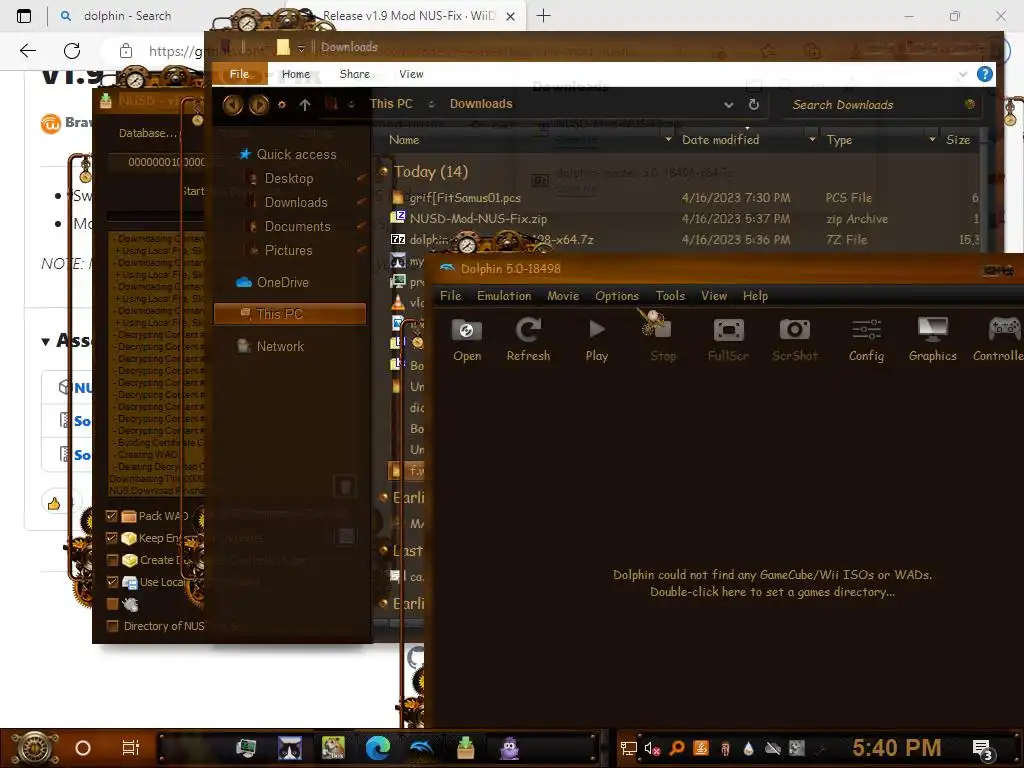Select file NUSD-Mod-NUS-Fix.zip
The image size is (1024, 768).
(x=478, y=219)
